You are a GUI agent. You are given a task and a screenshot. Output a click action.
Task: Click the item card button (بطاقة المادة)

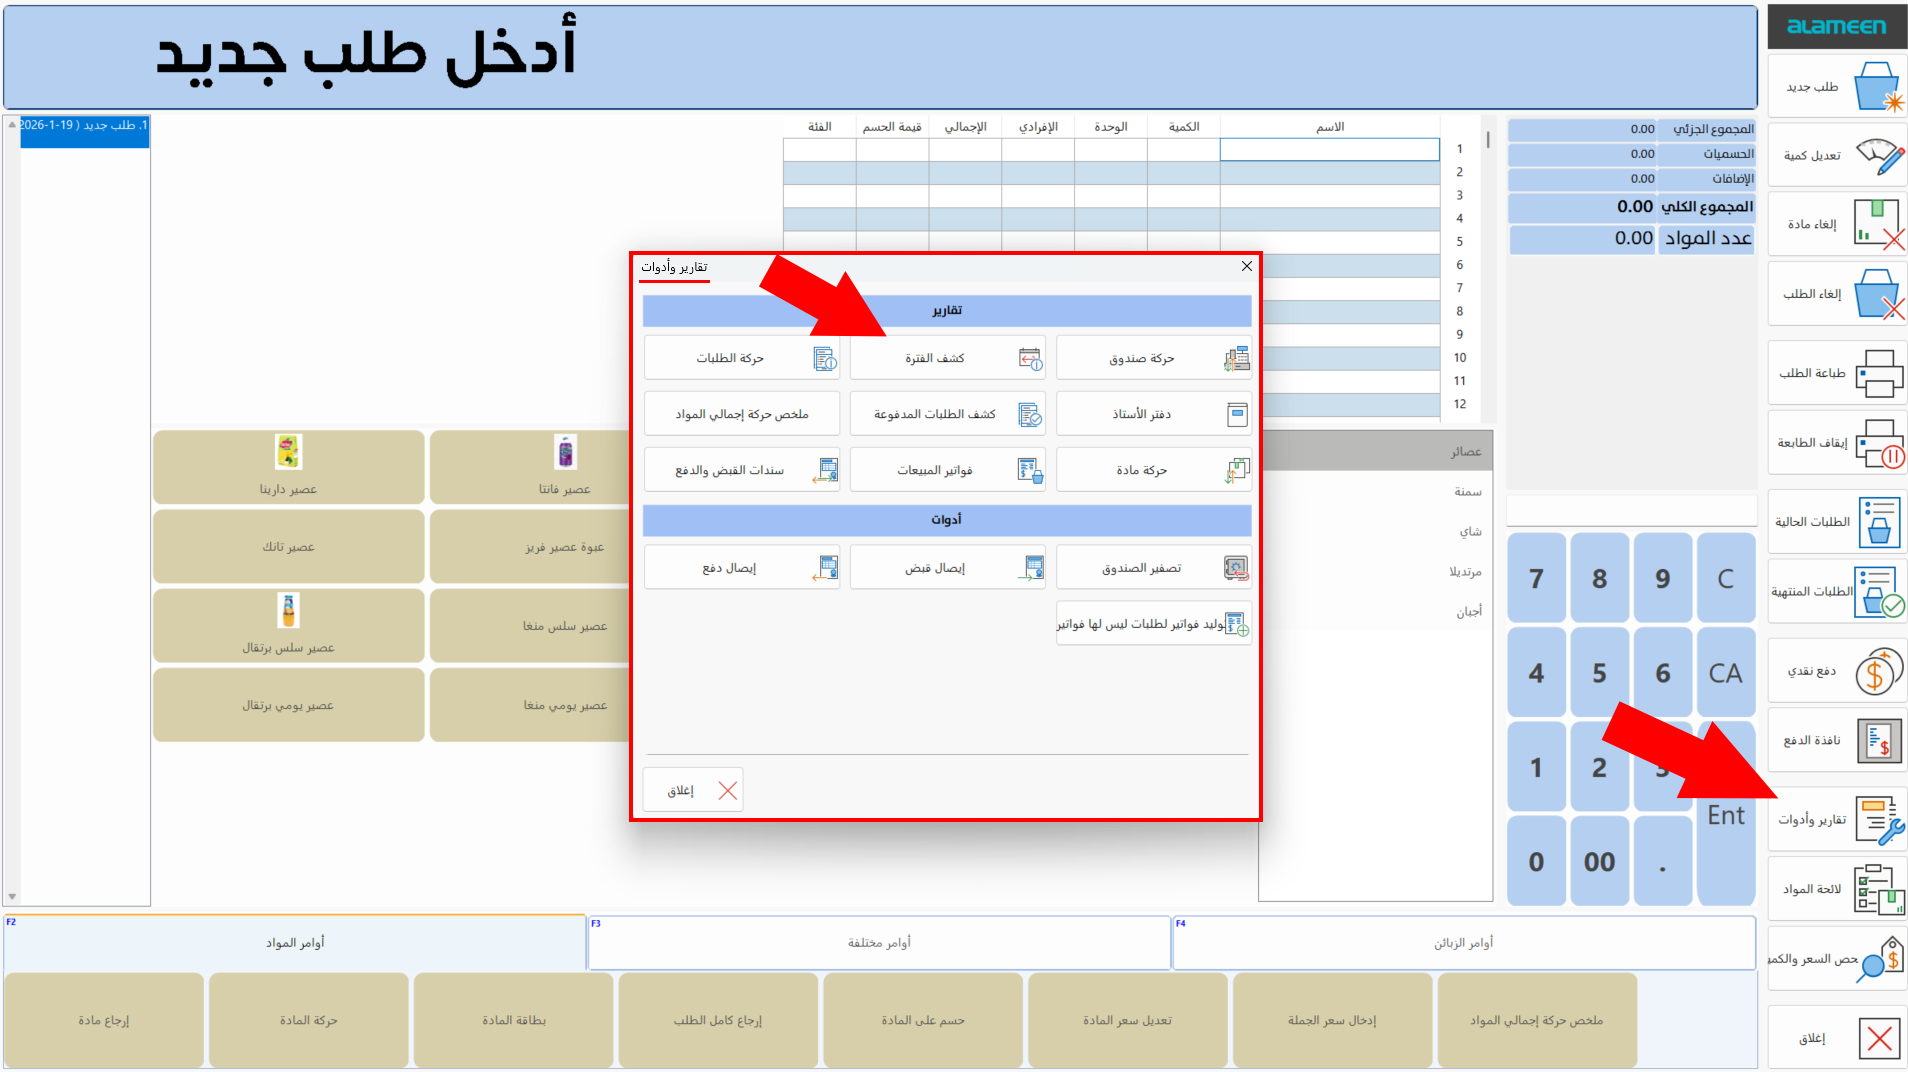click(514, 1020)
